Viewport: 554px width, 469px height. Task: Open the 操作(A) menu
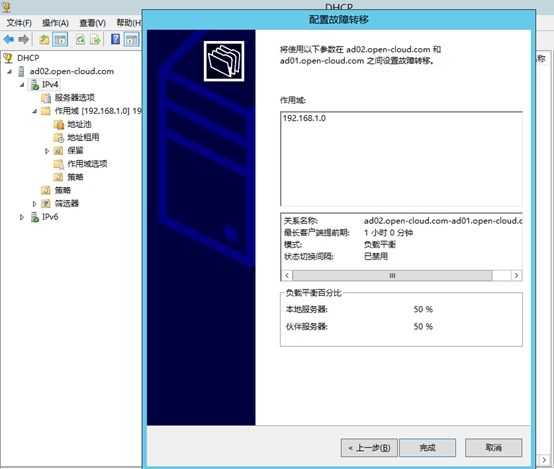tap(55, 23)
